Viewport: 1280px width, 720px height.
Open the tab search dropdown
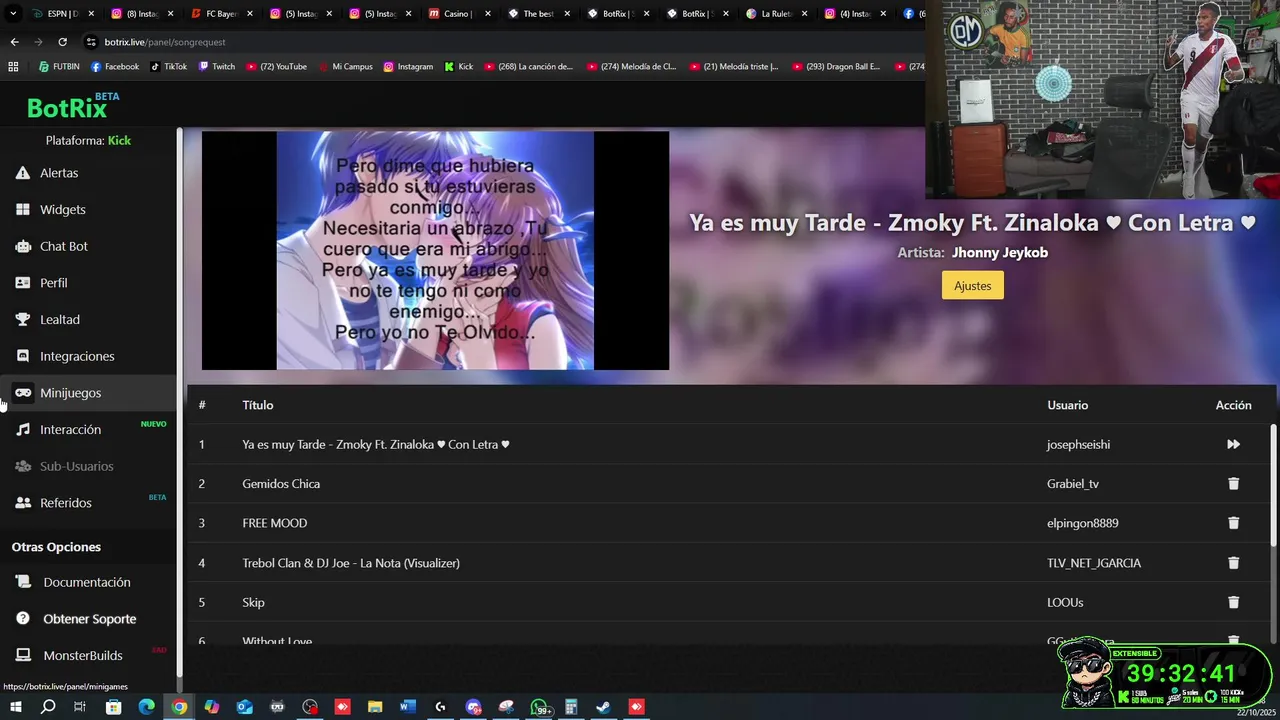coord(13,14)
